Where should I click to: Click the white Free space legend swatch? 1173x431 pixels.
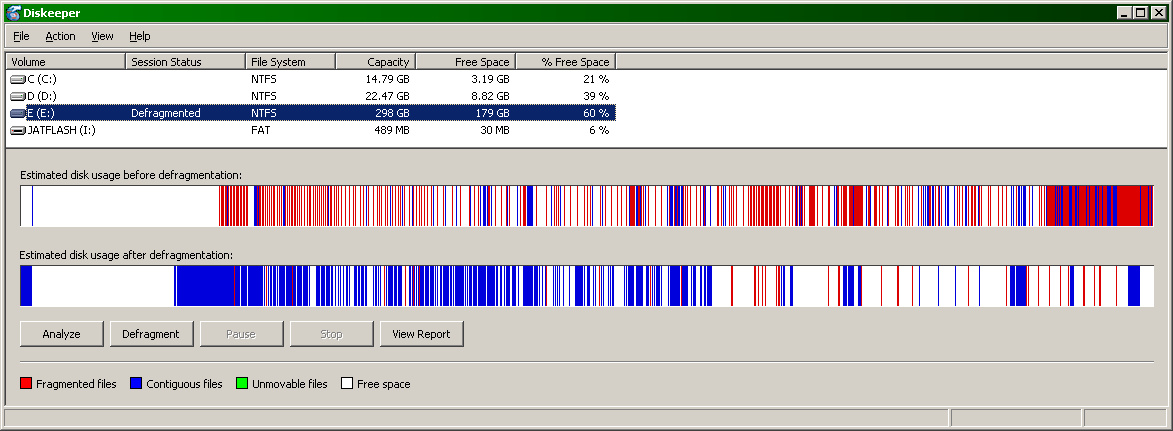point(346,384)
